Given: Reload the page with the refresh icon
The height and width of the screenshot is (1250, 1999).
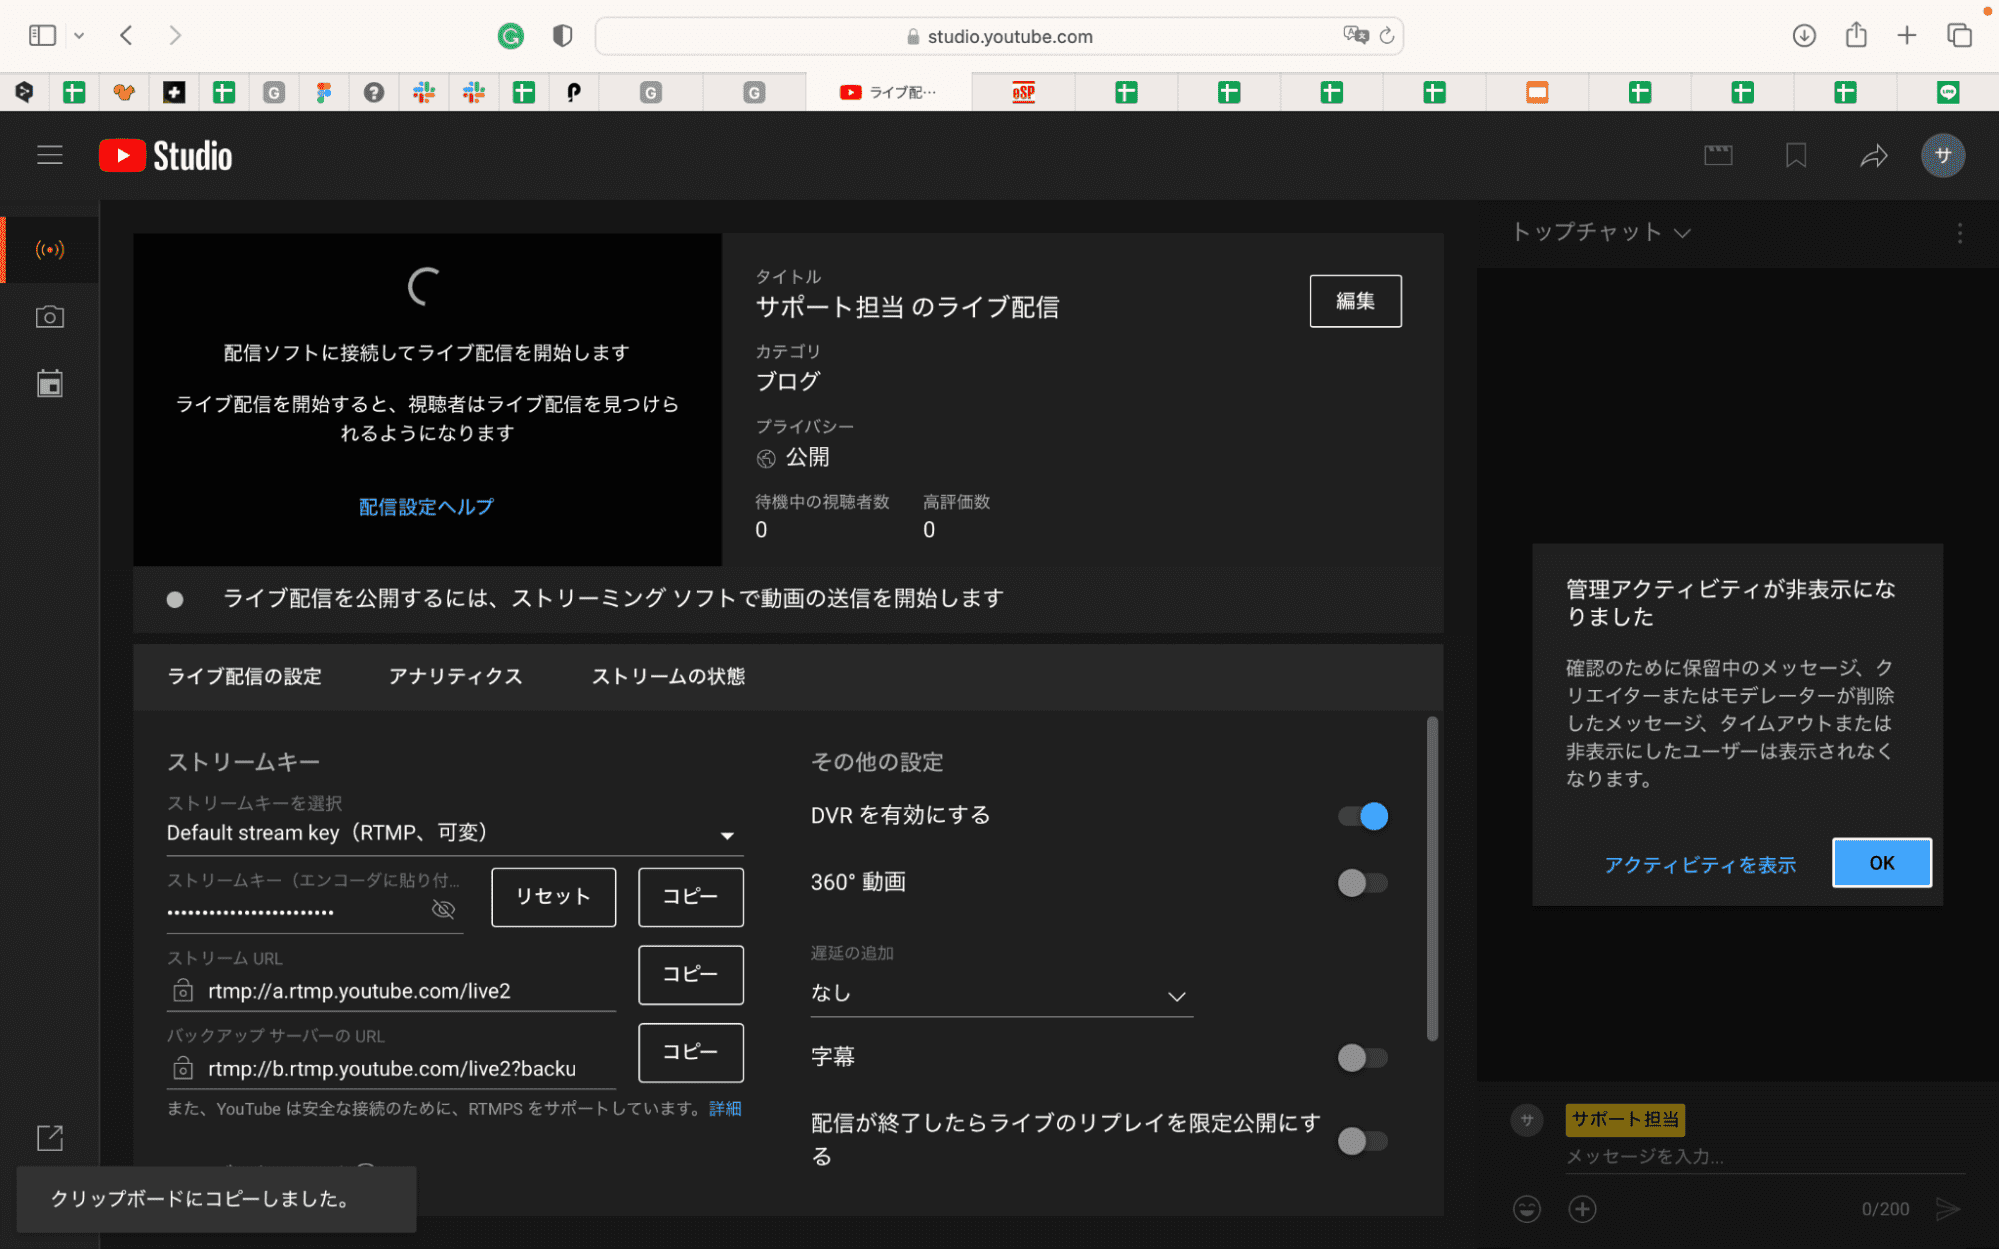Looking at the screenshot, I should coord(1387,36).
